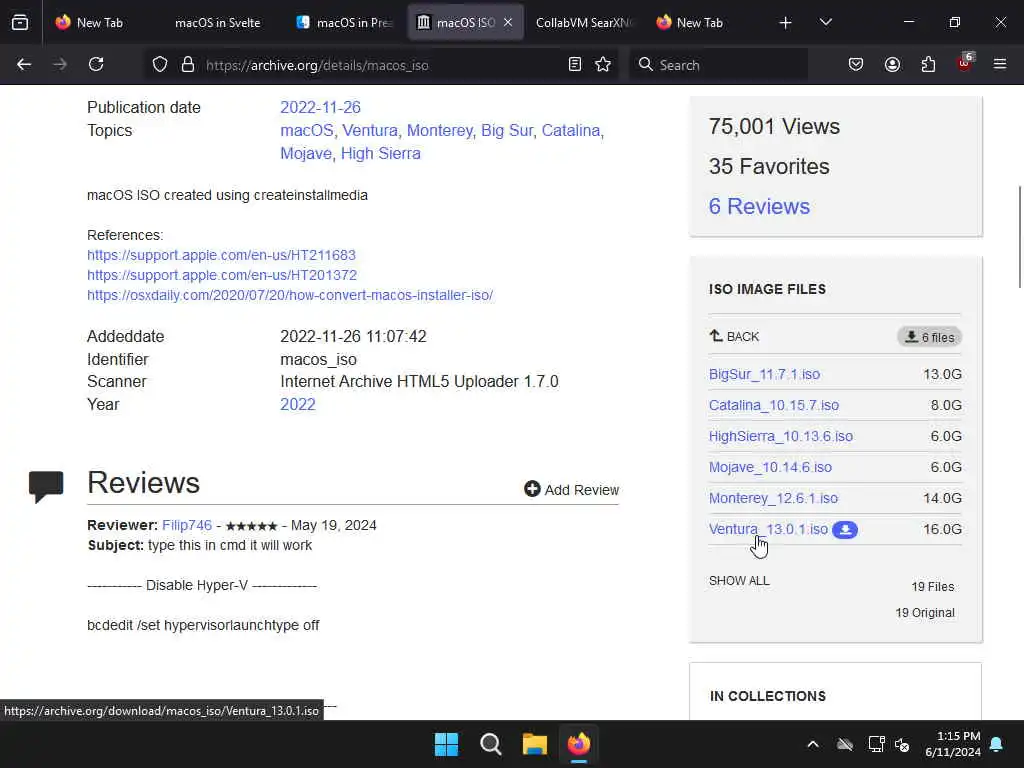
Task: Download HighSierra_10.13.6.iso
Action: pos(781,436)
